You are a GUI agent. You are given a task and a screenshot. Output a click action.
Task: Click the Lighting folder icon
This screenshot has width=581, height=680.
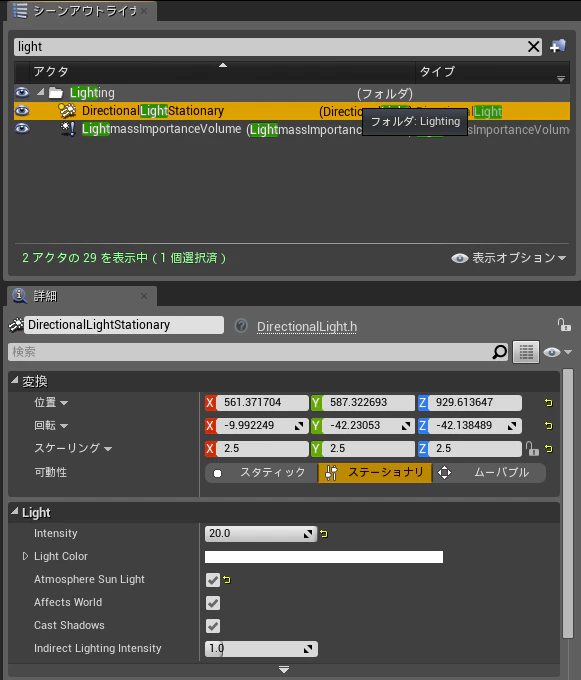pos(55,92)
